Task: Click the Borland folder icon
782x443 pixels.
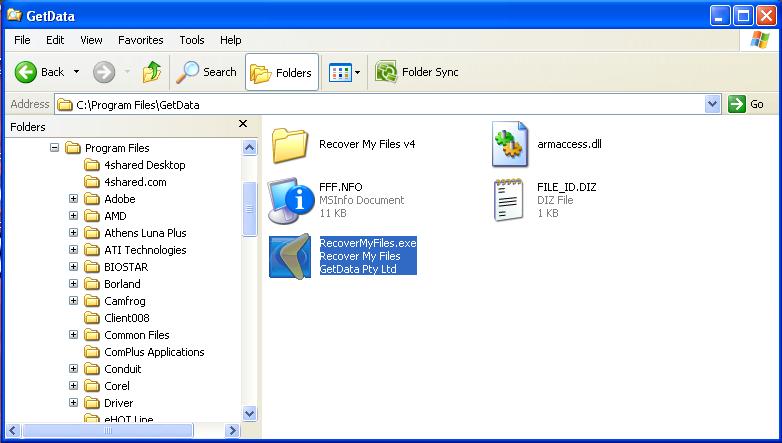Action: [92, 284]
